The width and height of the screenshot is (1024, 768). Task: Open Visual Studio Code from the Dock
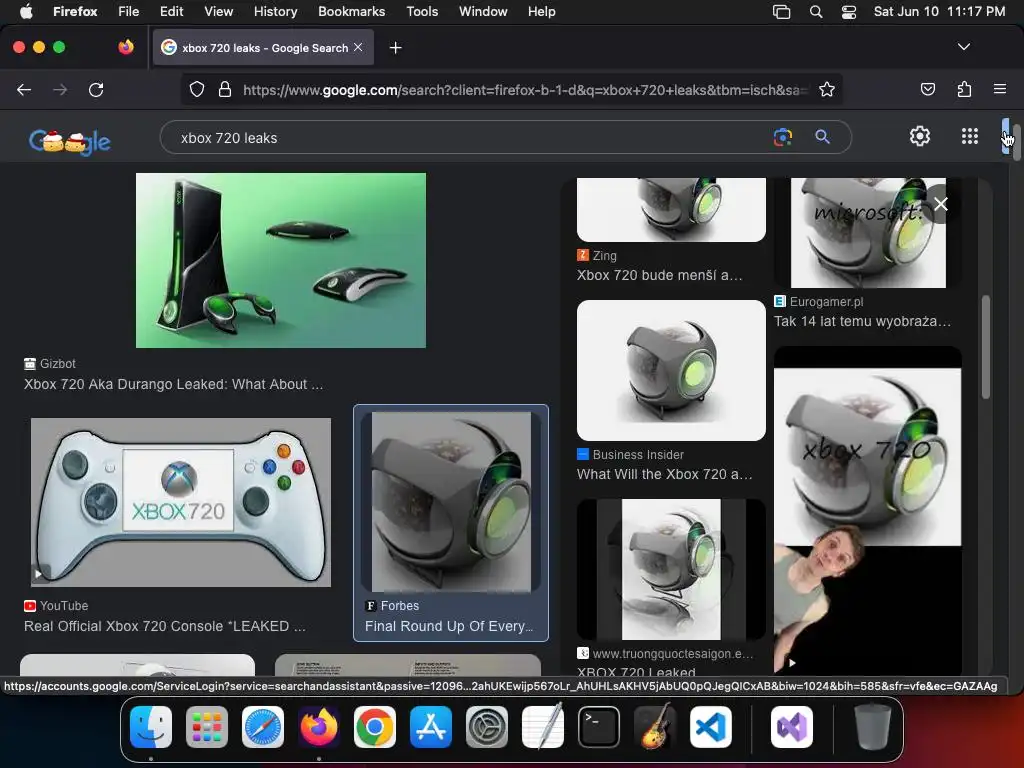pyautogui.click(x=711, y=727)
